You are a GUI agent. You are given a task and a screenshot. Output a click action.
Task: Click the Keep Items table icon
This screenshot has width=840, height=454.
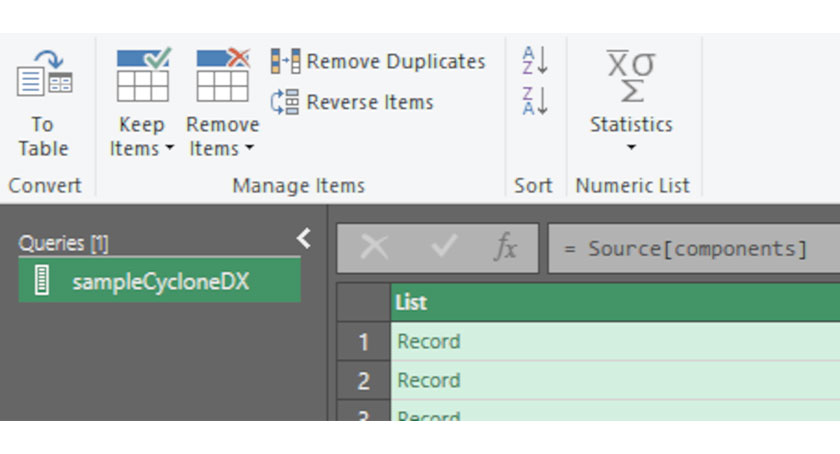[142, 76]
